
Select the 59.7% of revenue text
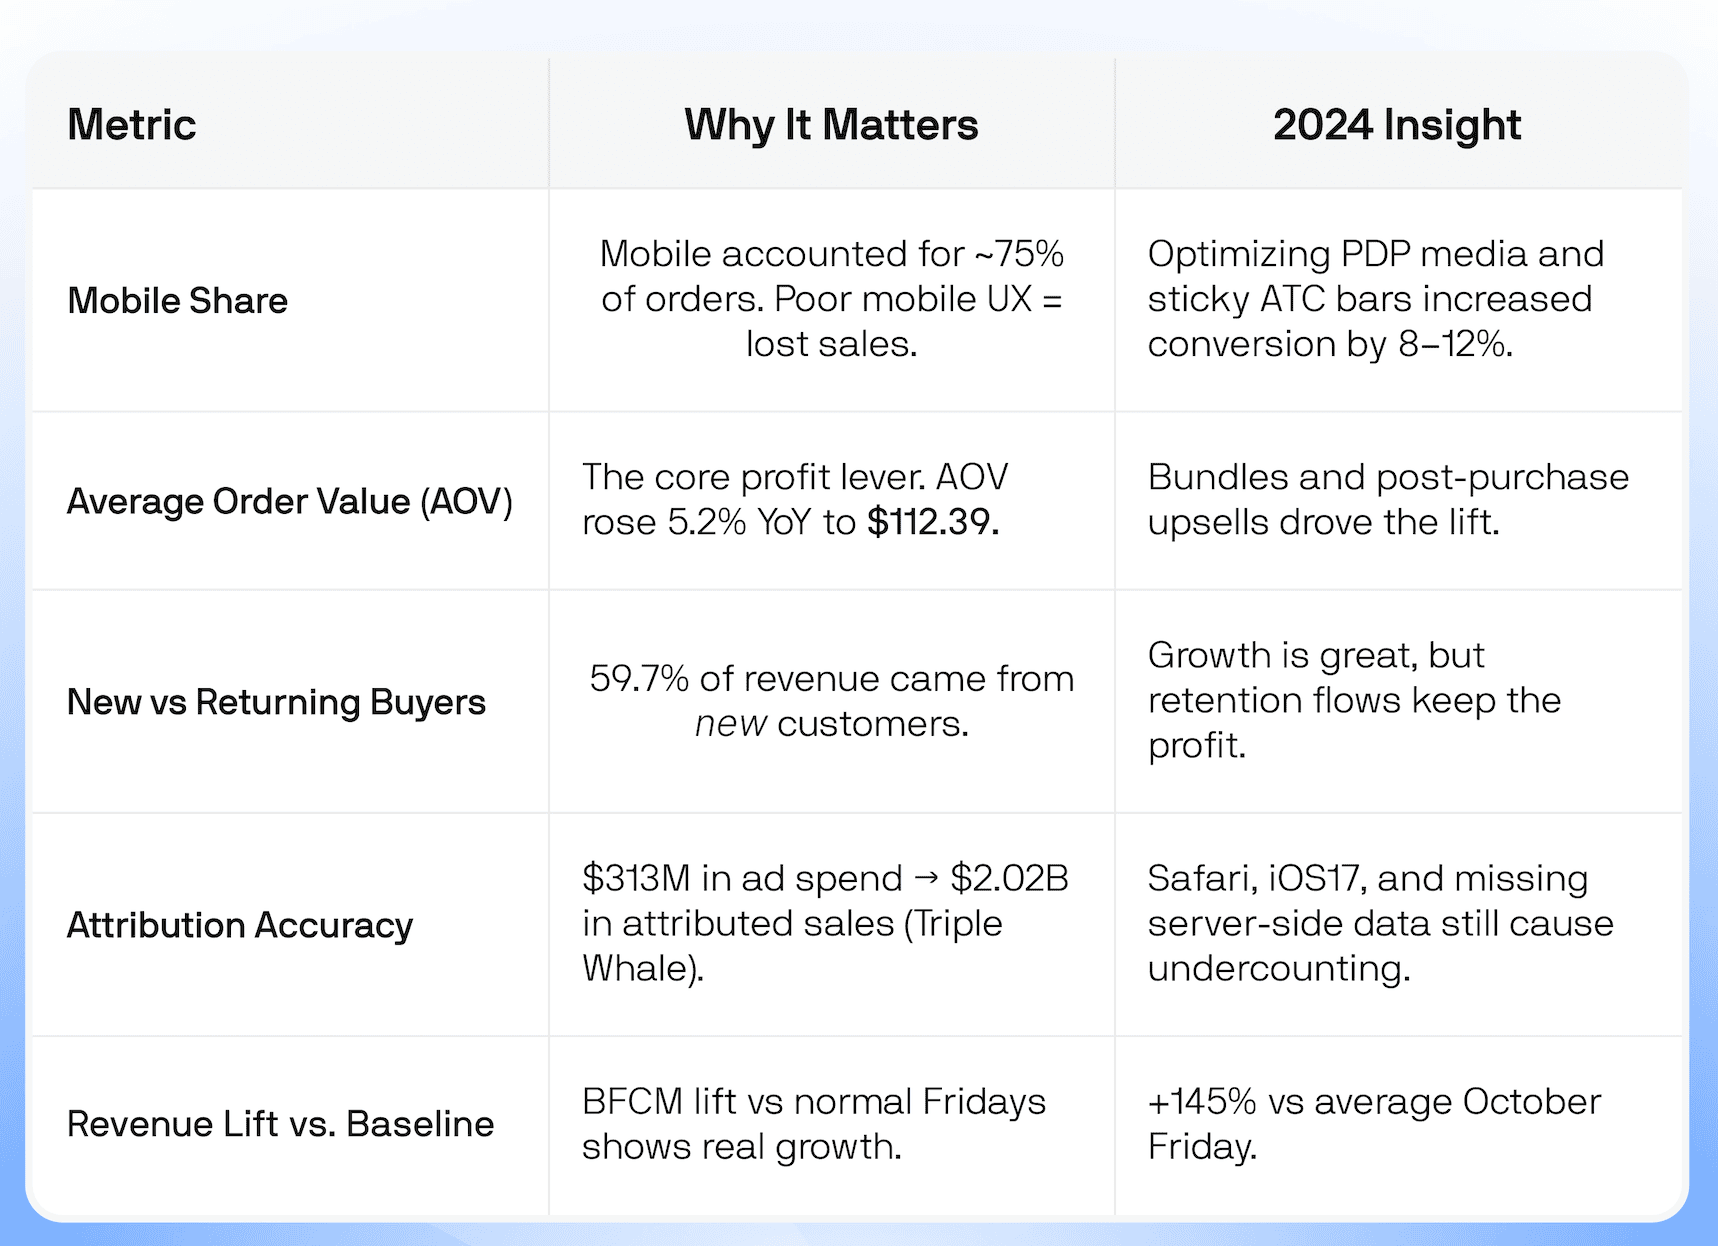(x=831, y=679)
